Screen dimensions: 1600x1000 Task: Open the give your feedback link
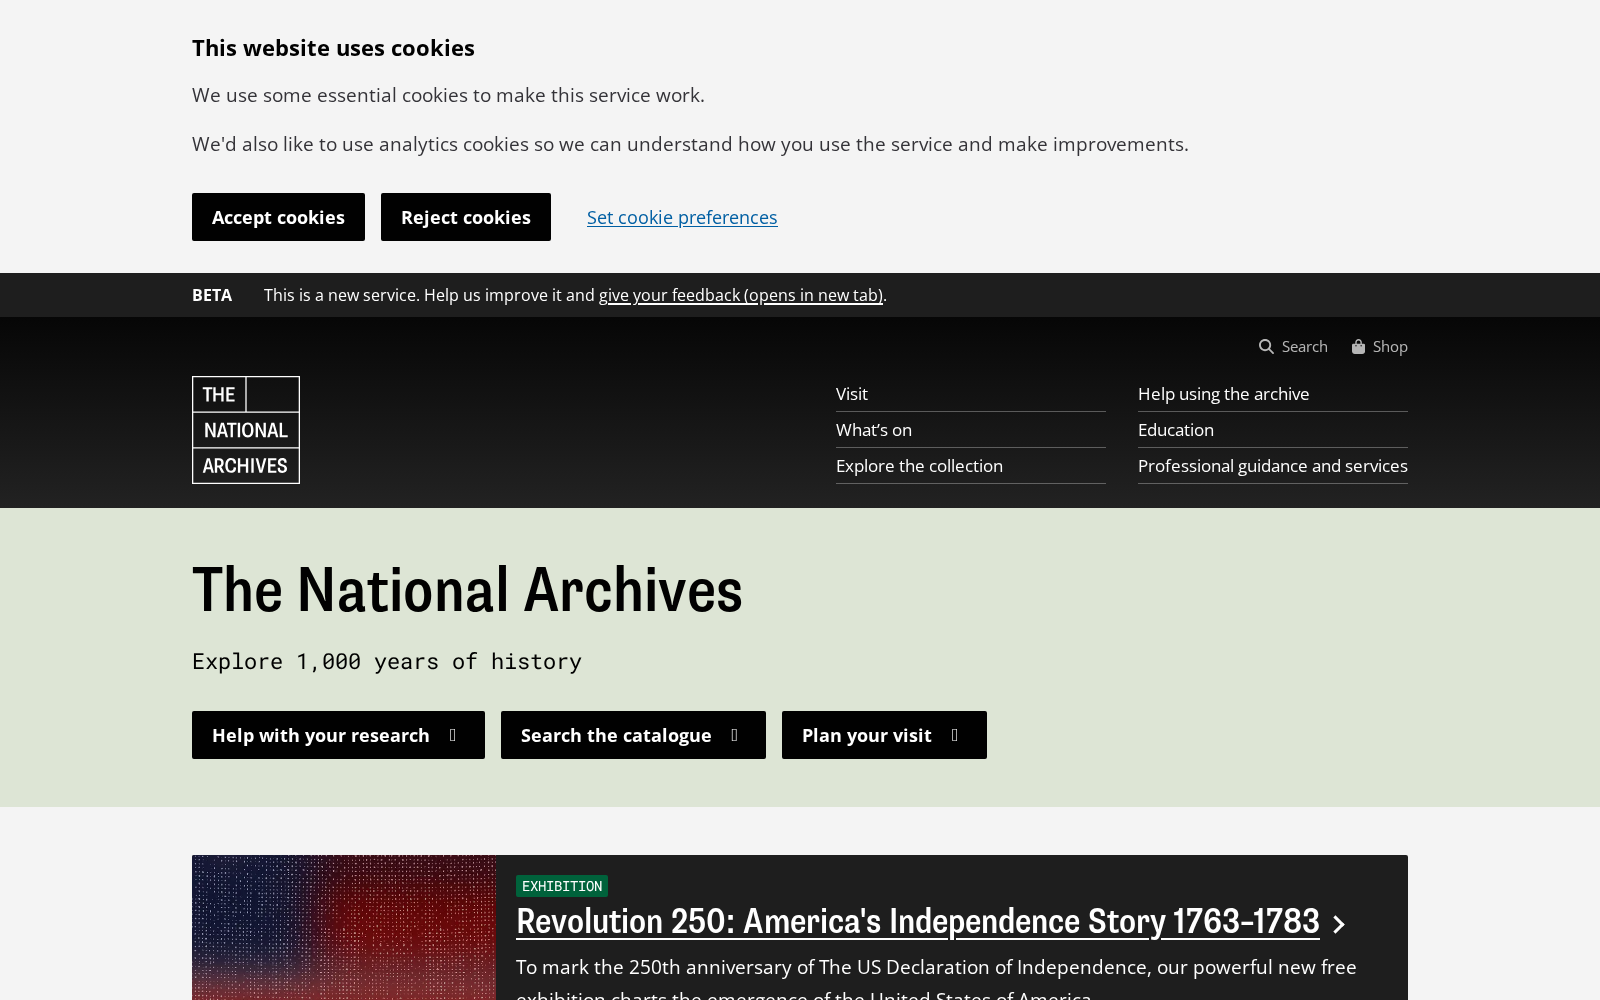741,295
